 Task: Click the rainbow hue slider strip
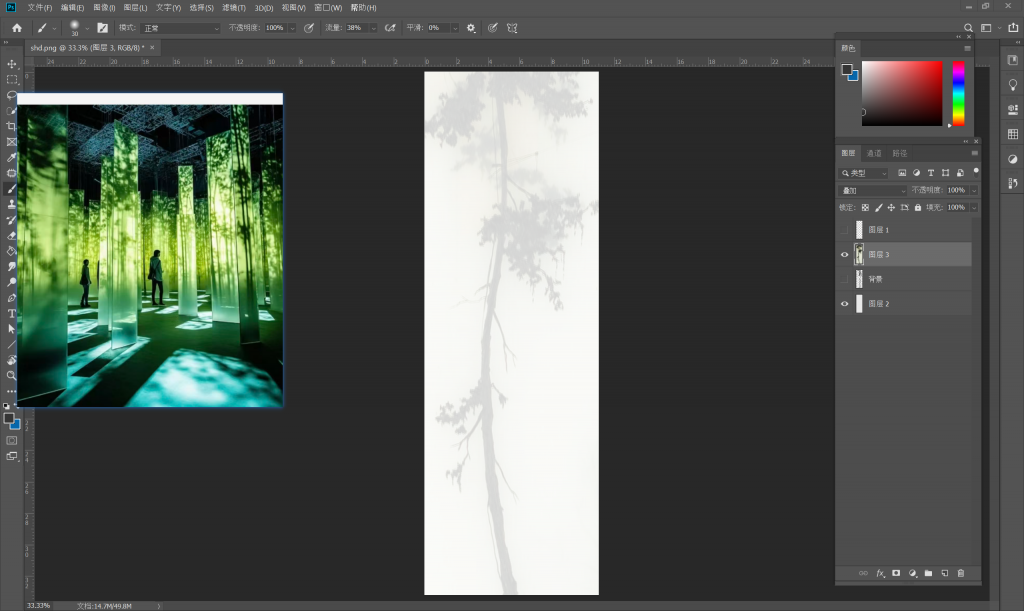pos(958,93)
